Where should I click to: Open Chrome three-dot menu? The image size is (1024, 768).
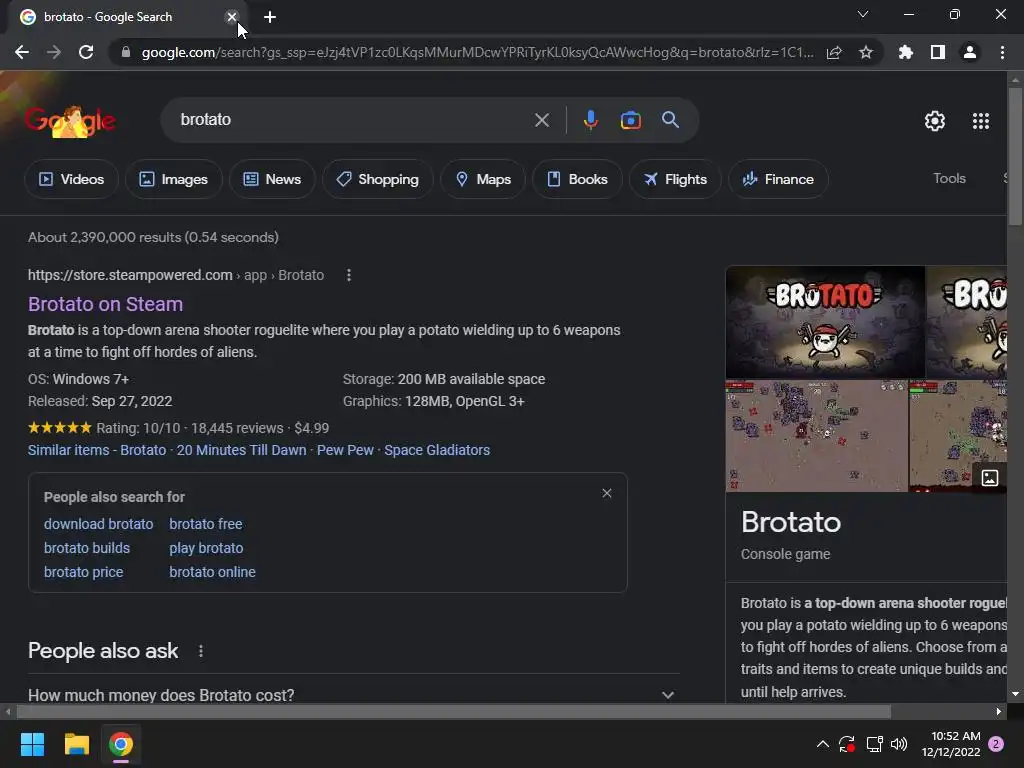(1002, 52)
